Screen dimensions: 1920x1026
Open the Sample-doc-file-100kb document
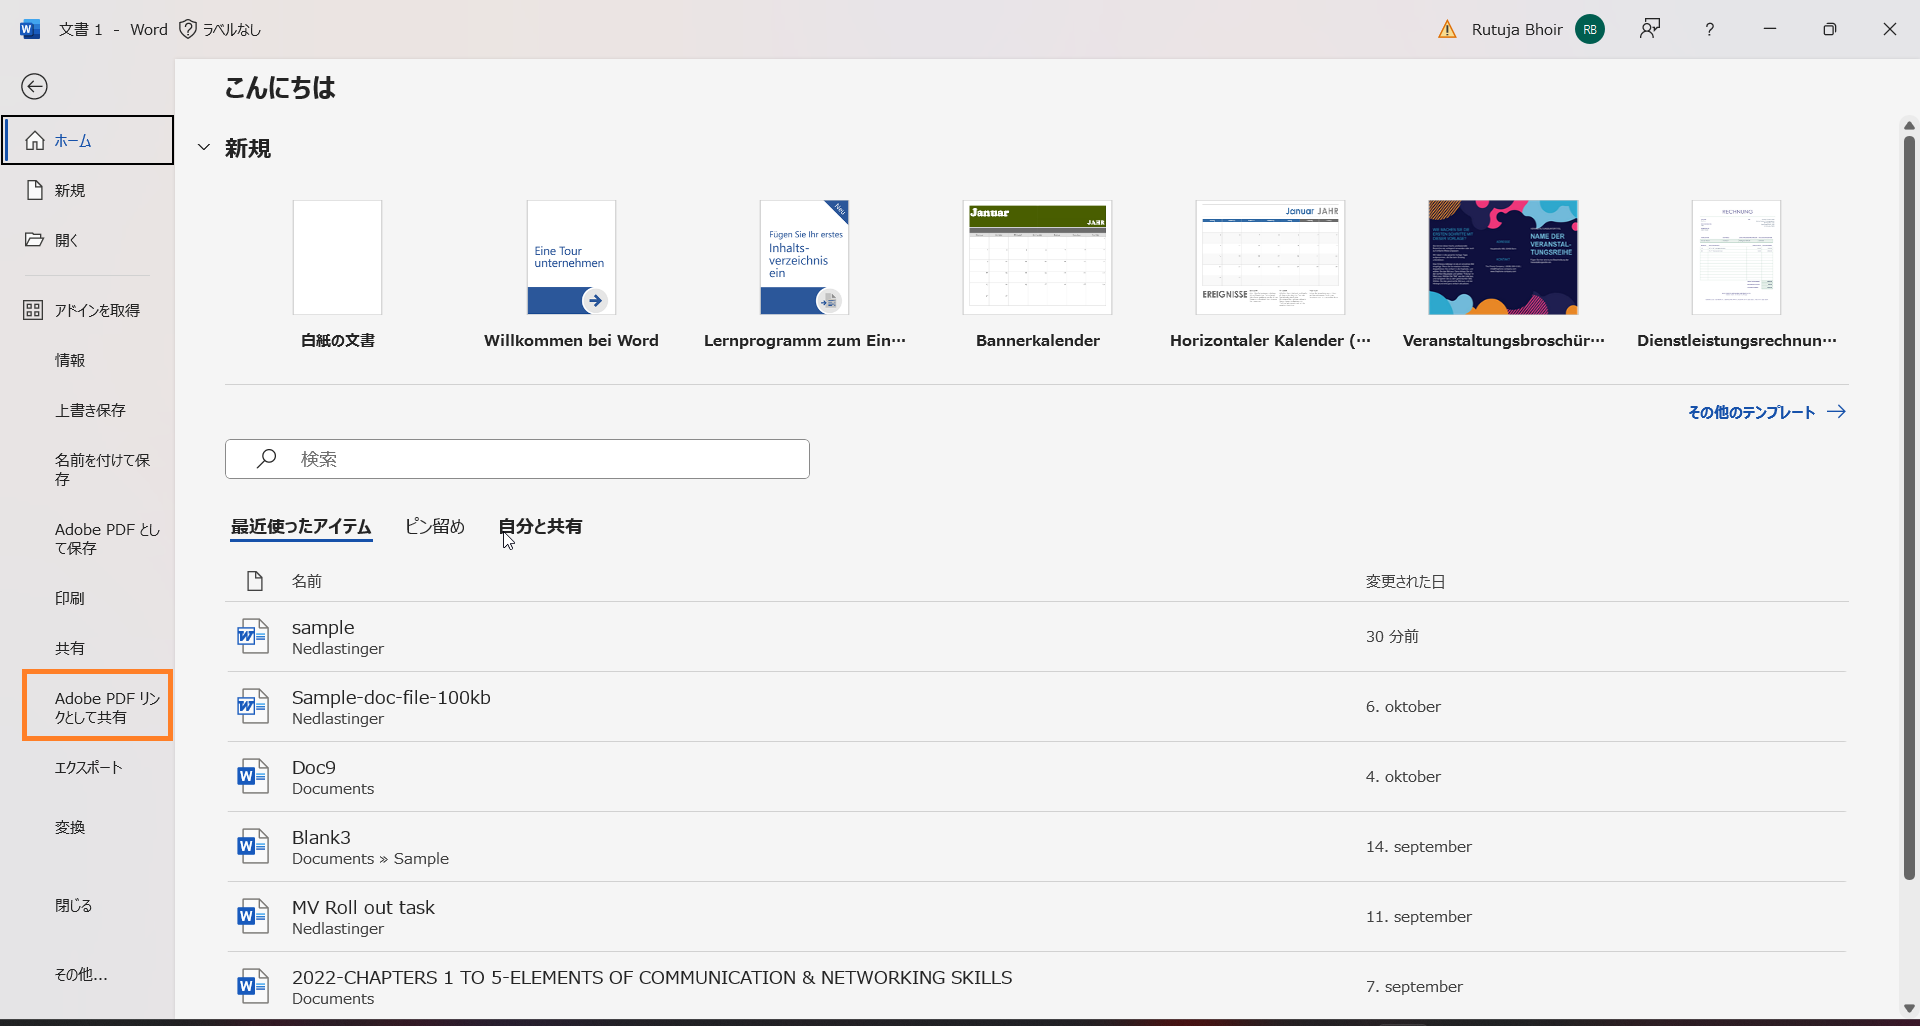coord(1036,706)
